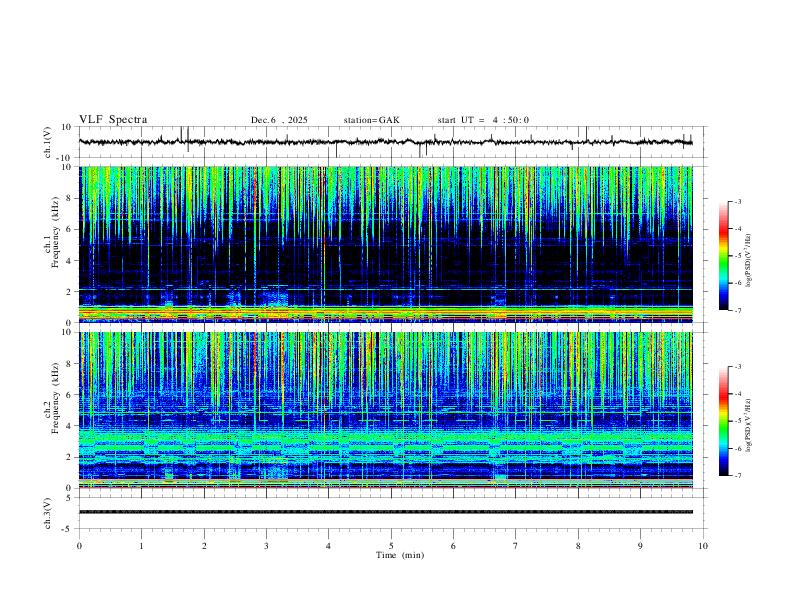
Task: Select the time axis tick label '0'
Action: tap(79, 546)
